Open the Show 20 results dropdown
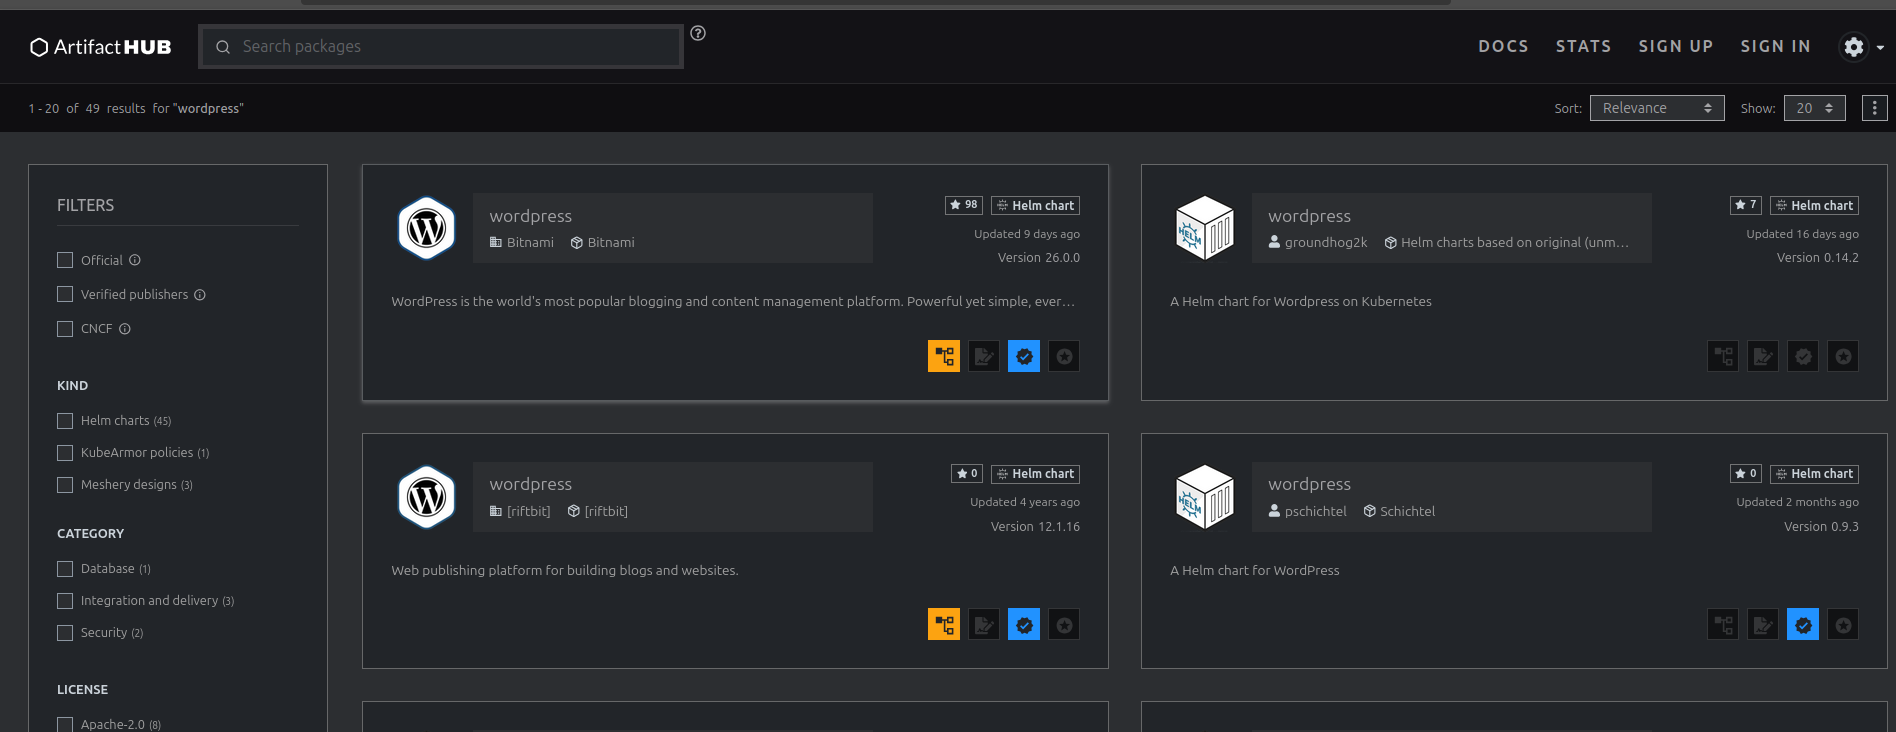The image size is (1896, 732). click(1814, 108)
